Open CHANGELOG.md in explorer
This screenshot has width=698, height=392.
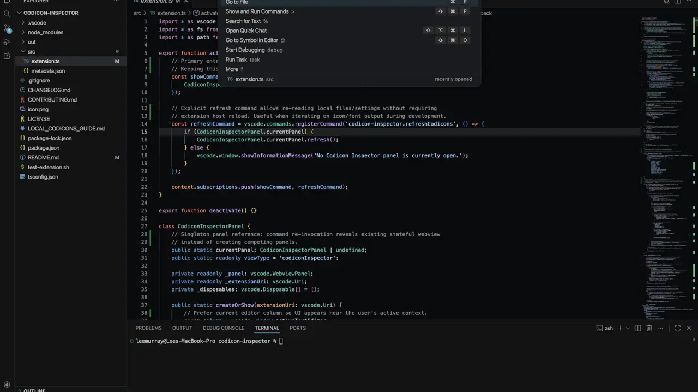(x=71, y=90)
